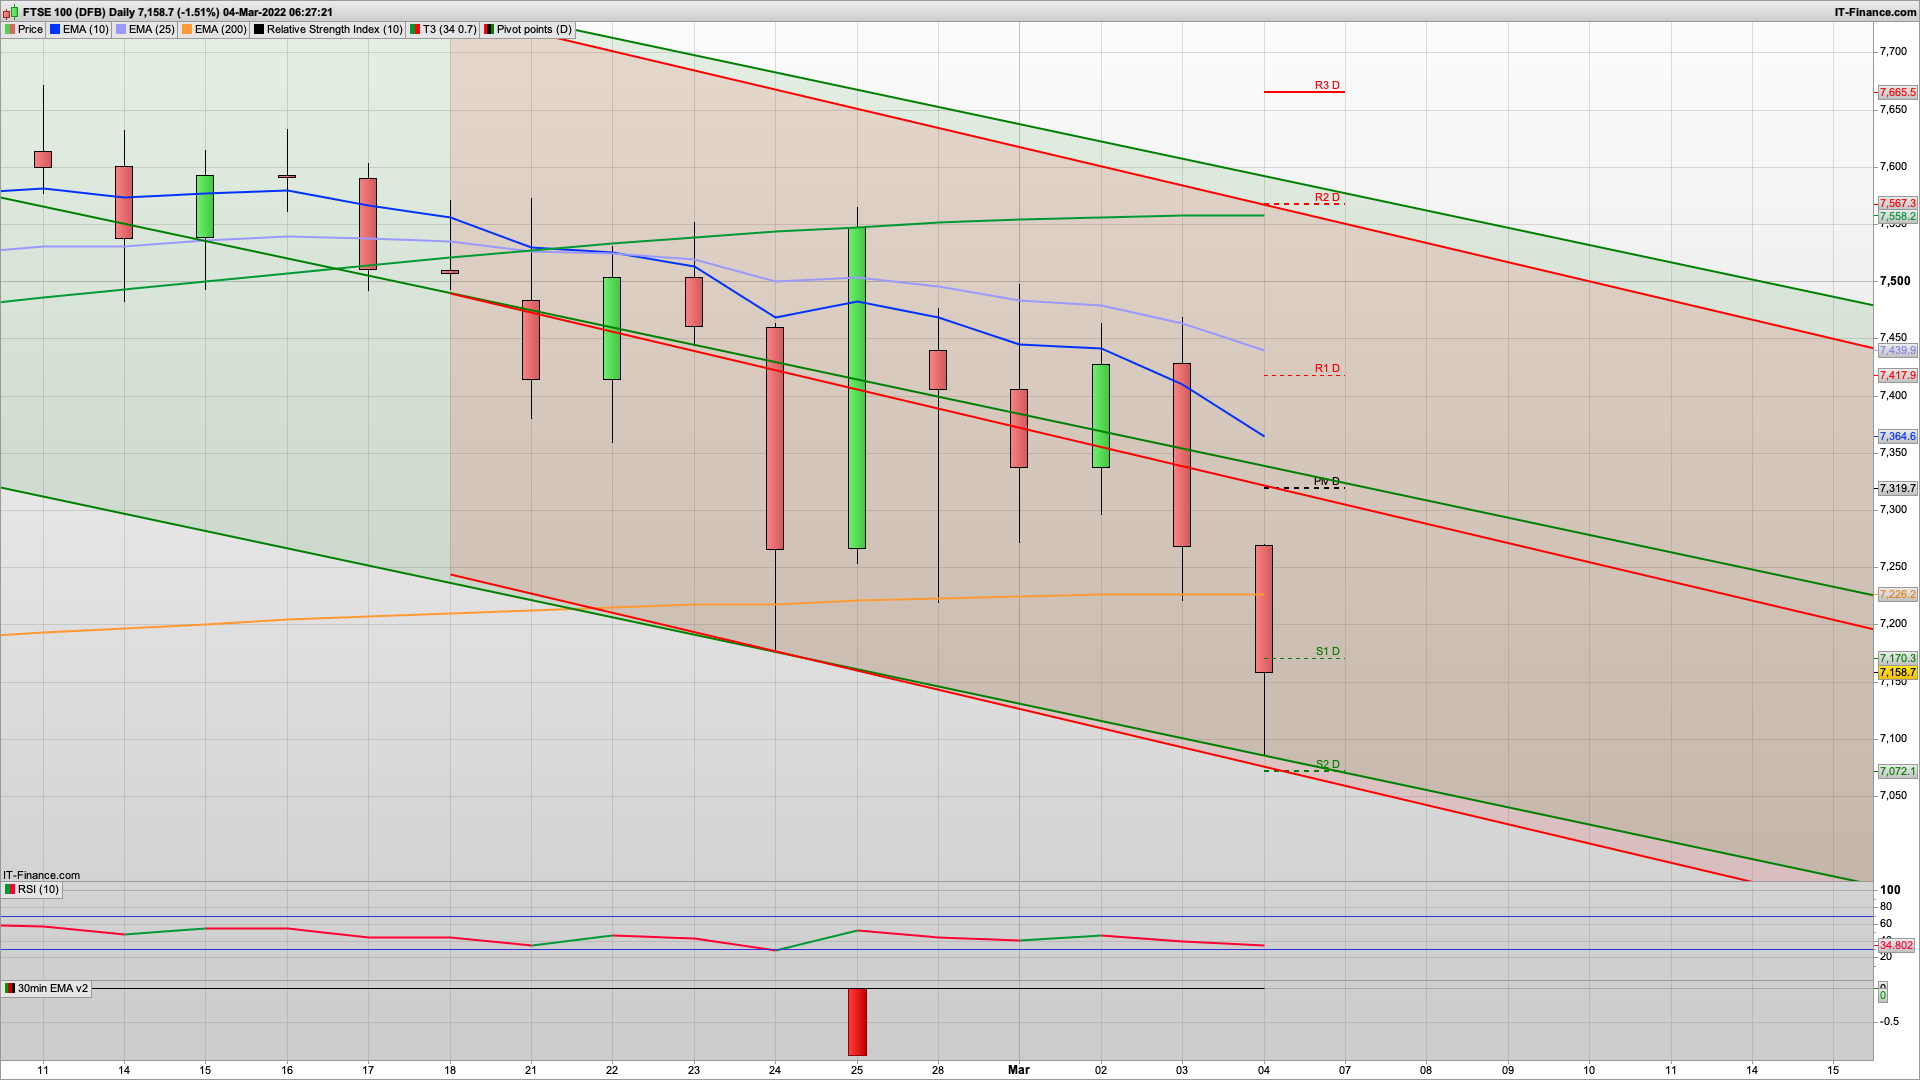
Task: Open the Relative Strength Index (10) label
Action: [x=335, y=29]
